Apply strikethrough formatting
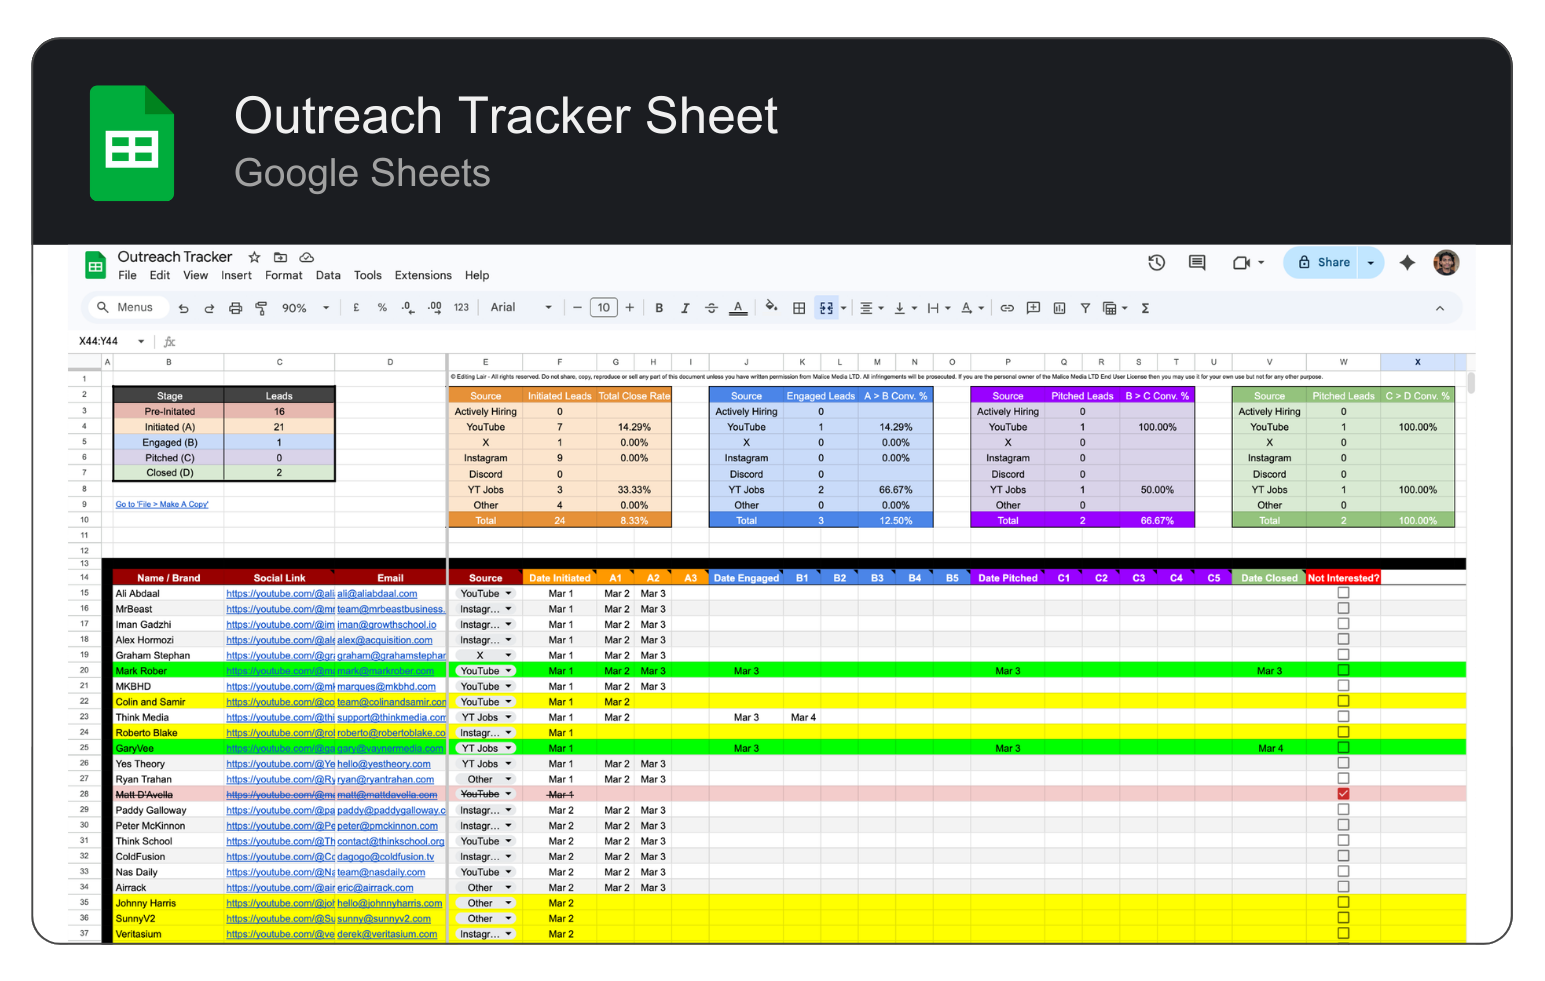 click(x=711, y=308)
